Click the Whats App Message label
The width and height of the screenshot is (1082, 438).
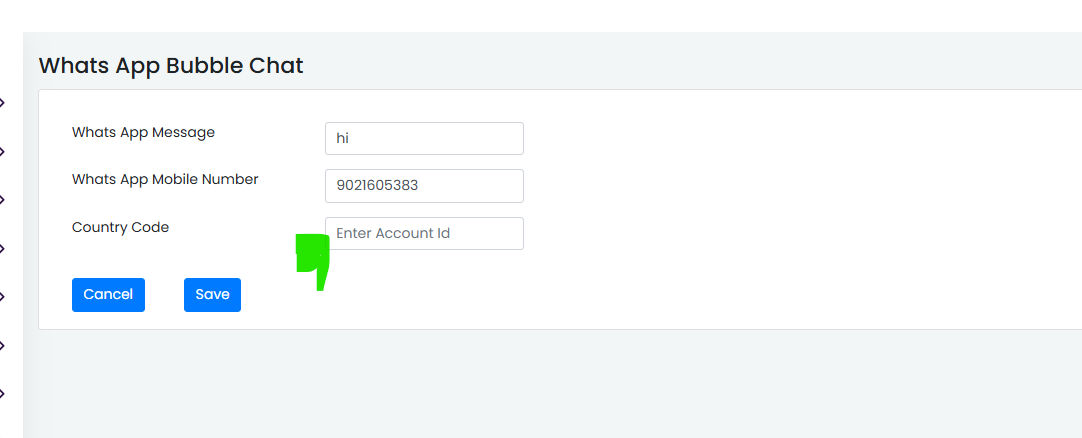click(x=144, y=132)
